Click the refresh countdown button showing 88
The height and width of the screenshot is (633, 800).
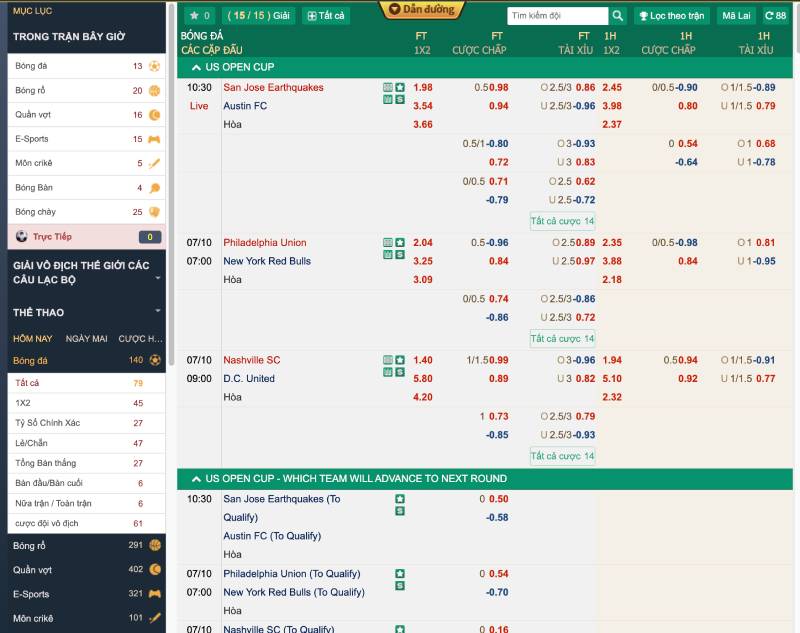click(x=776, y=16)
